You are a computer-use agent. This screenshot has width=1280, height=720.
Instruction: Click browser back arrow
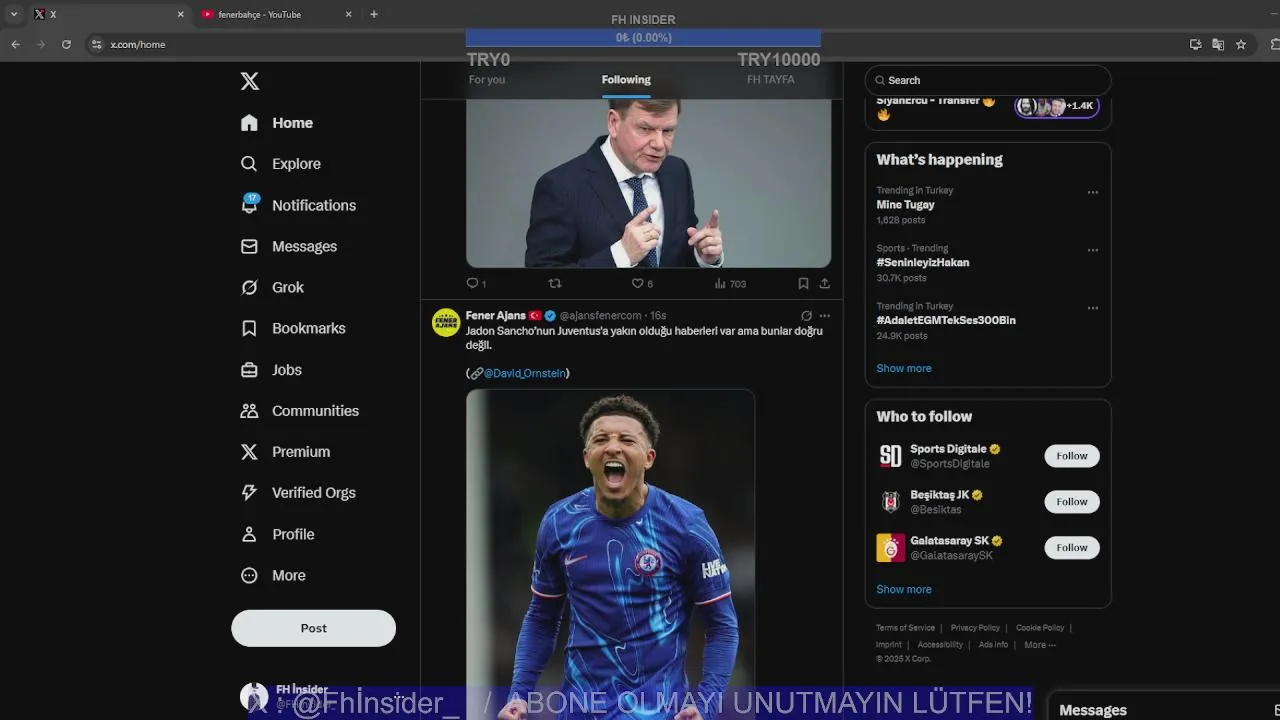coord(15,44)
